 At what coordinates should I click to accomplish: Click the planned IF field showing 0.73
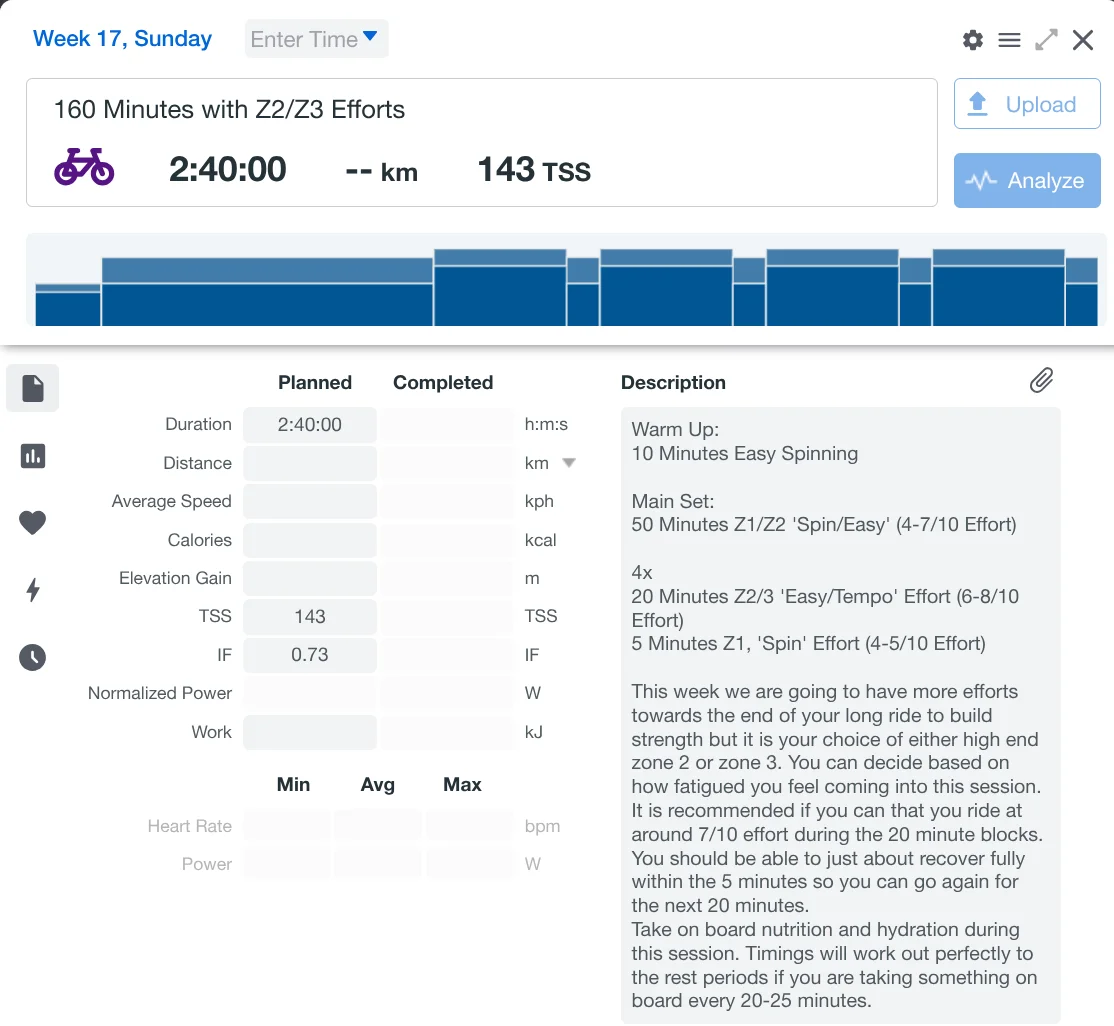point(310,655)
